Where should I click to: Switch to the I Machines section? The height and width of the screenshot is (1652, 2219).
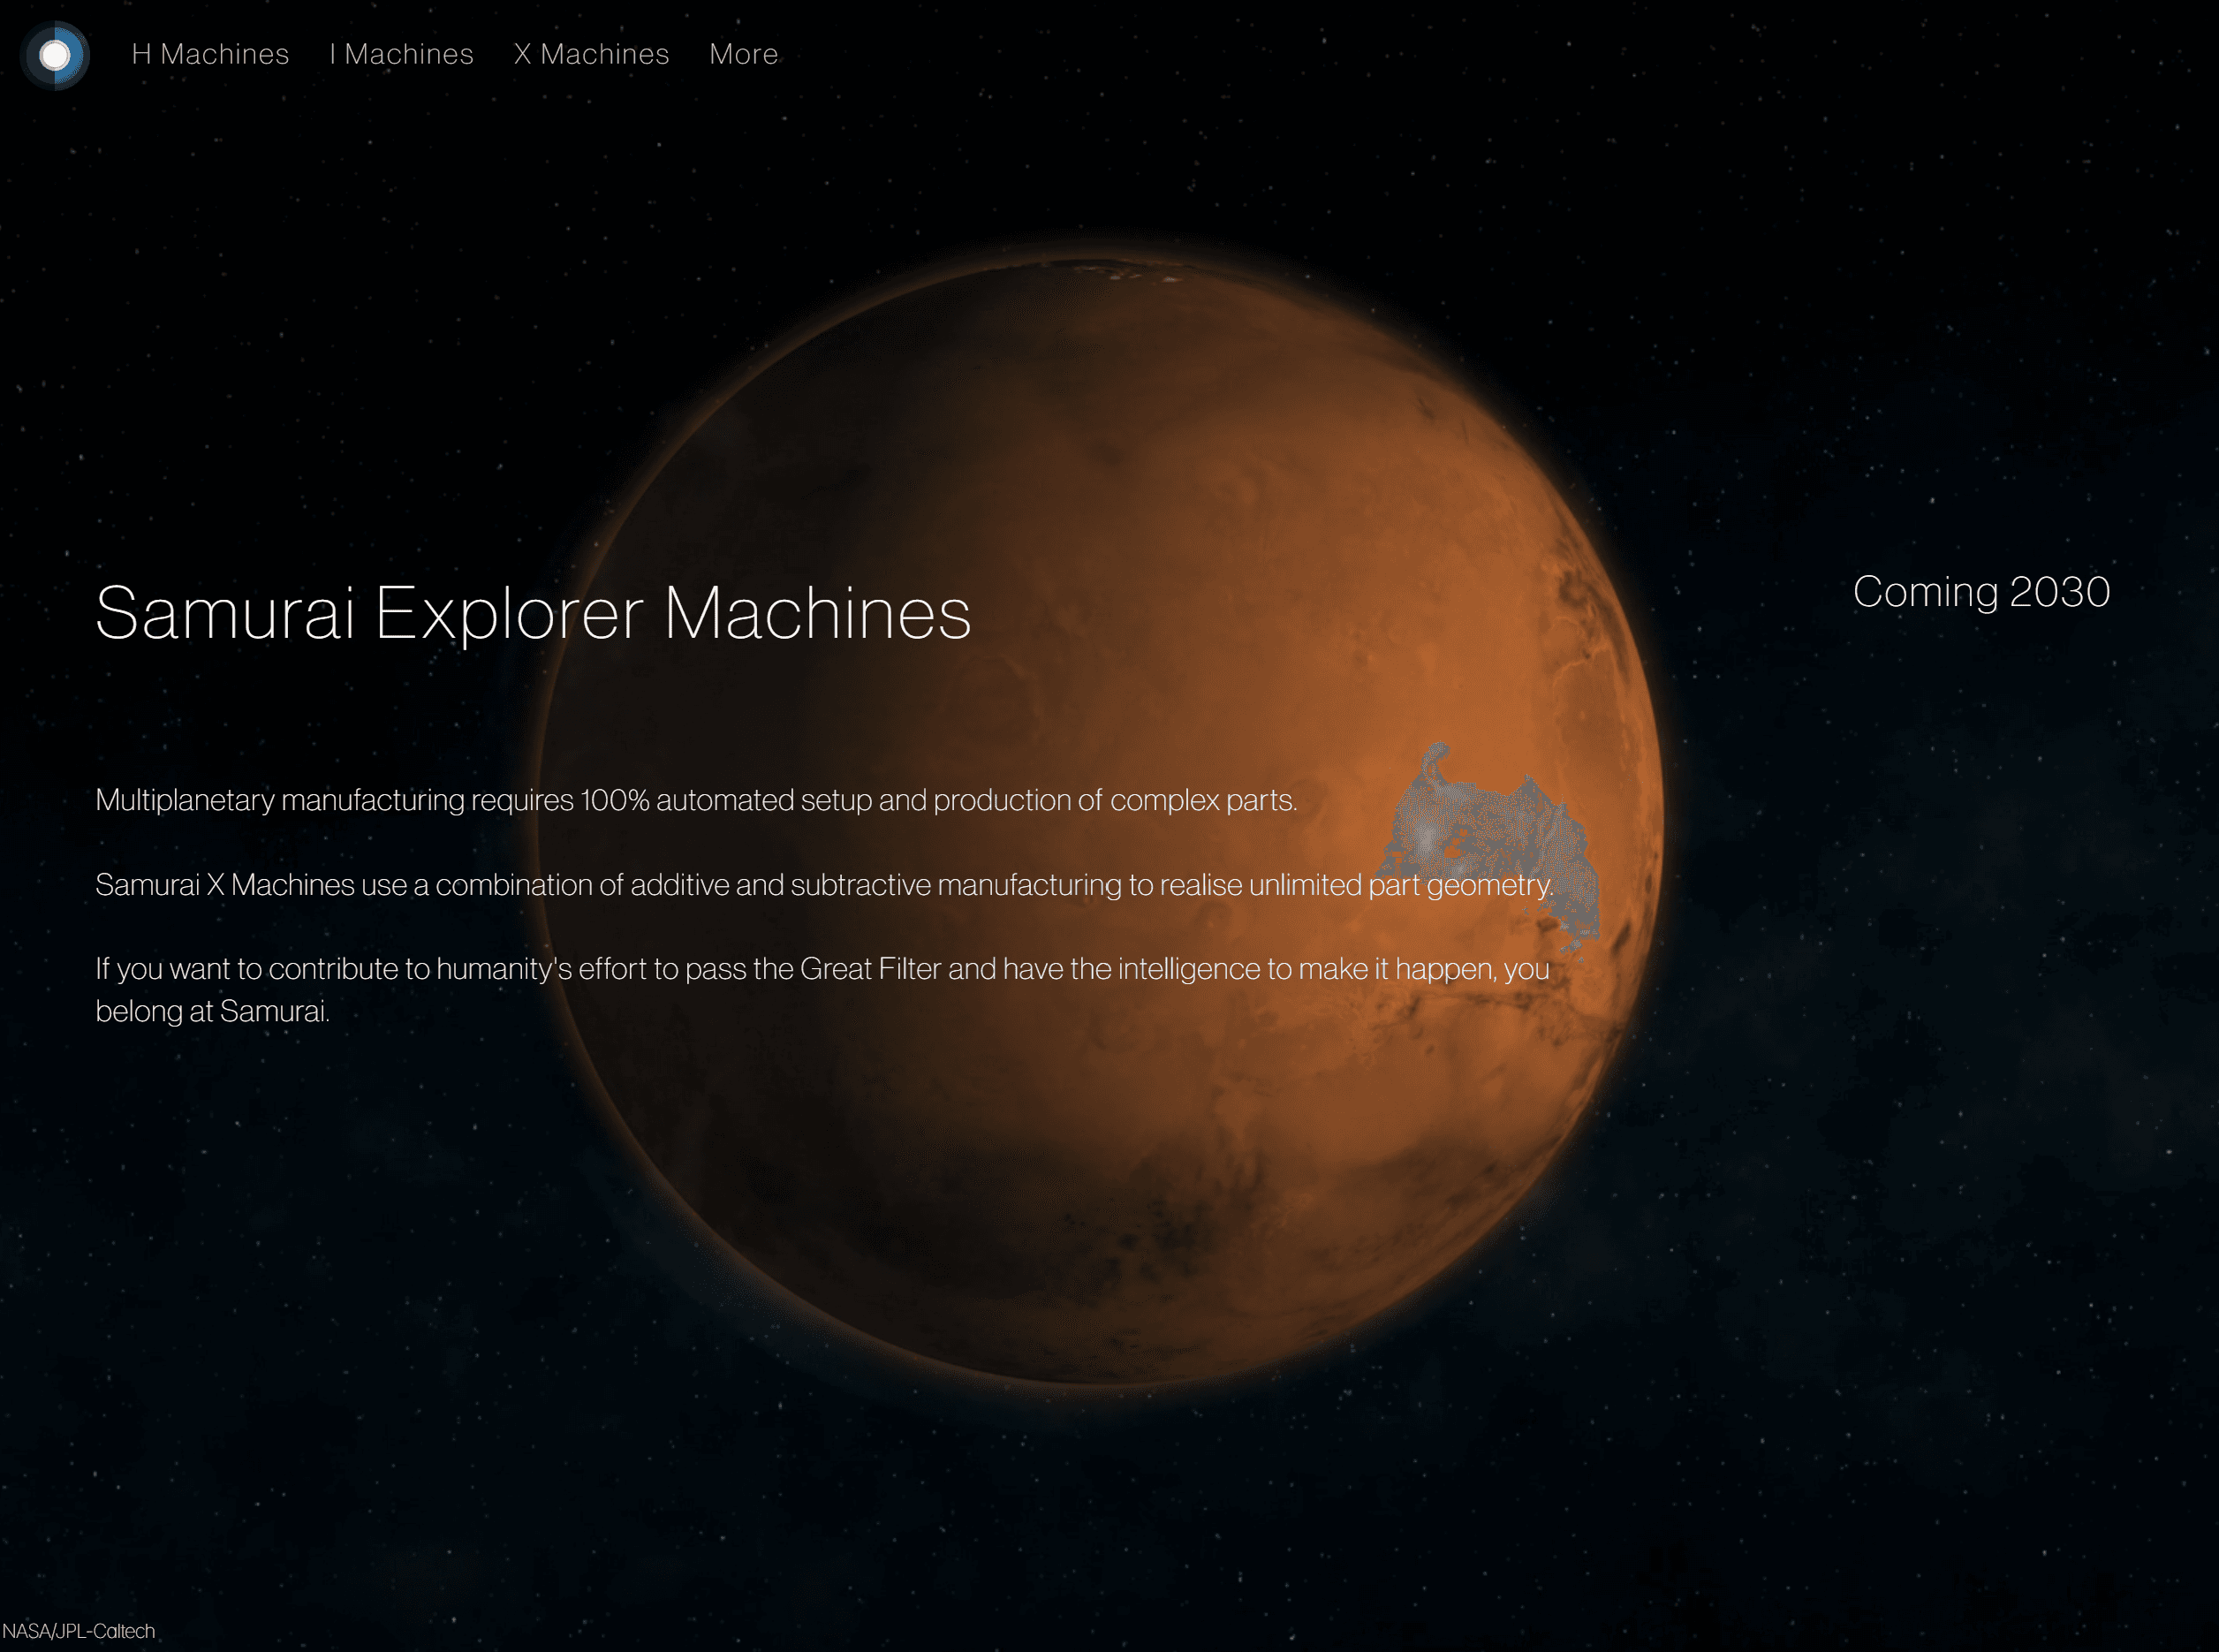[401, 54]
